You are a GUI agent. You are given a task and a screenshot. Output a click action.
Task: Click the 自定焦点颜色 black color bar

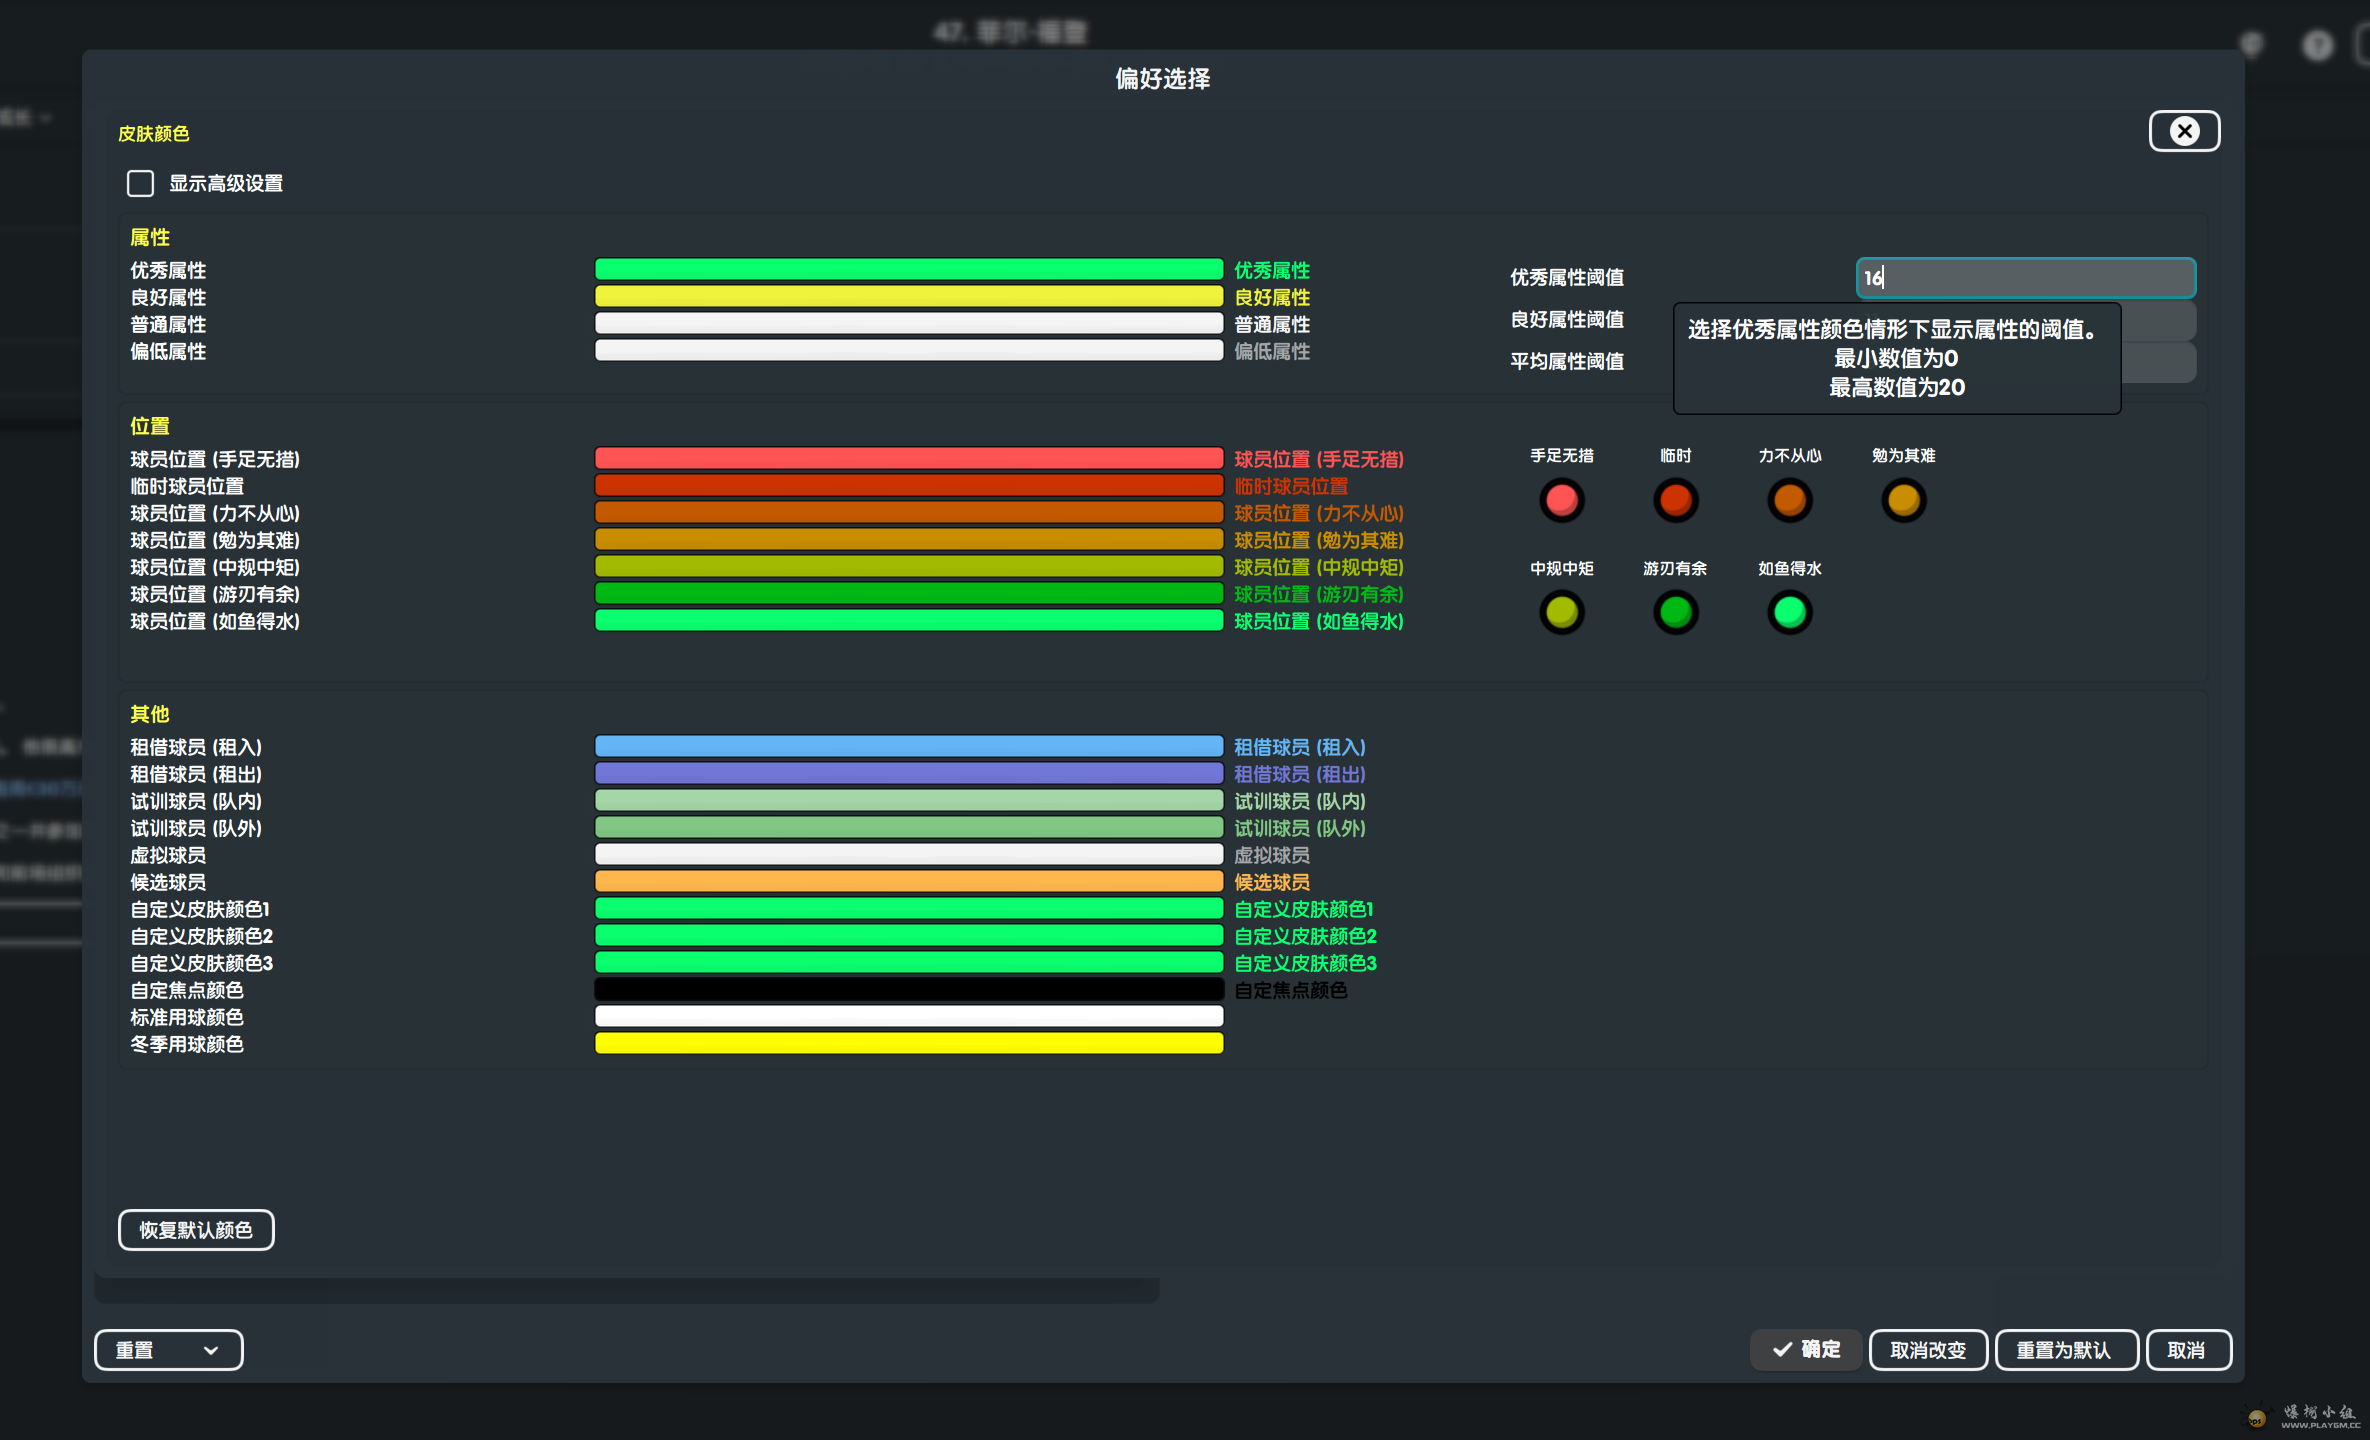coord(909,989)
